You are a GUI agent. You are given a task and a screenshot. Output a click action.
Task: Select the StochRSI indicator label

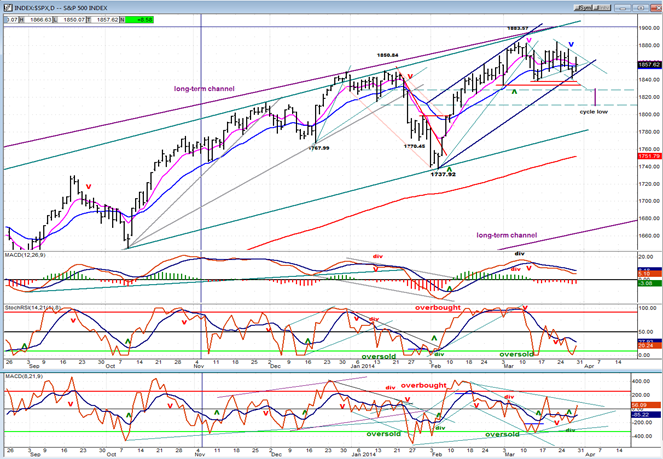click(30, 308)
